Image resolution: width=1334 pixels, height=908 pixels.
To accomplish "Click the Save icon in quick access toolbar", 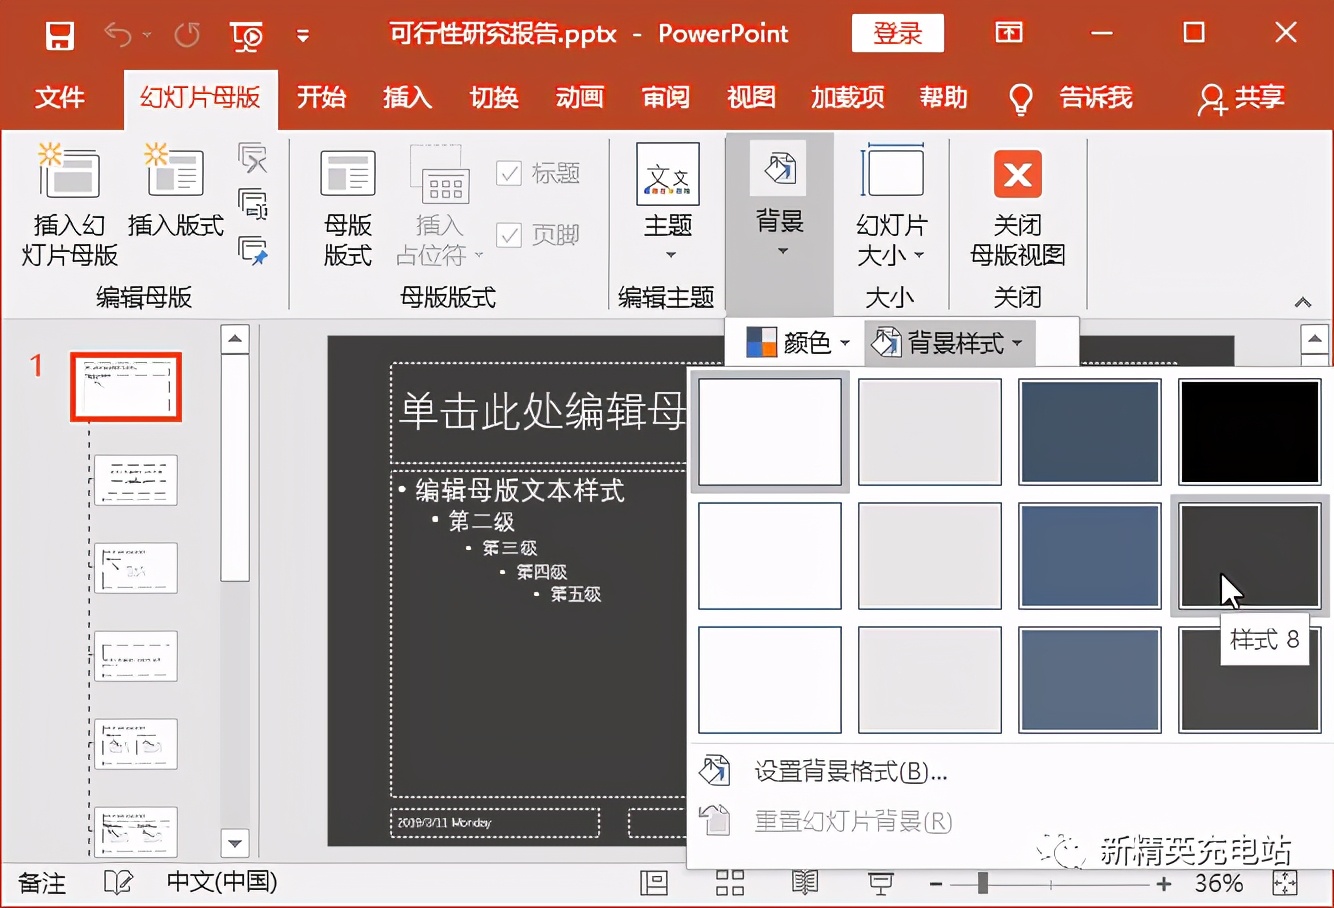I will click(x=59, y=33).
